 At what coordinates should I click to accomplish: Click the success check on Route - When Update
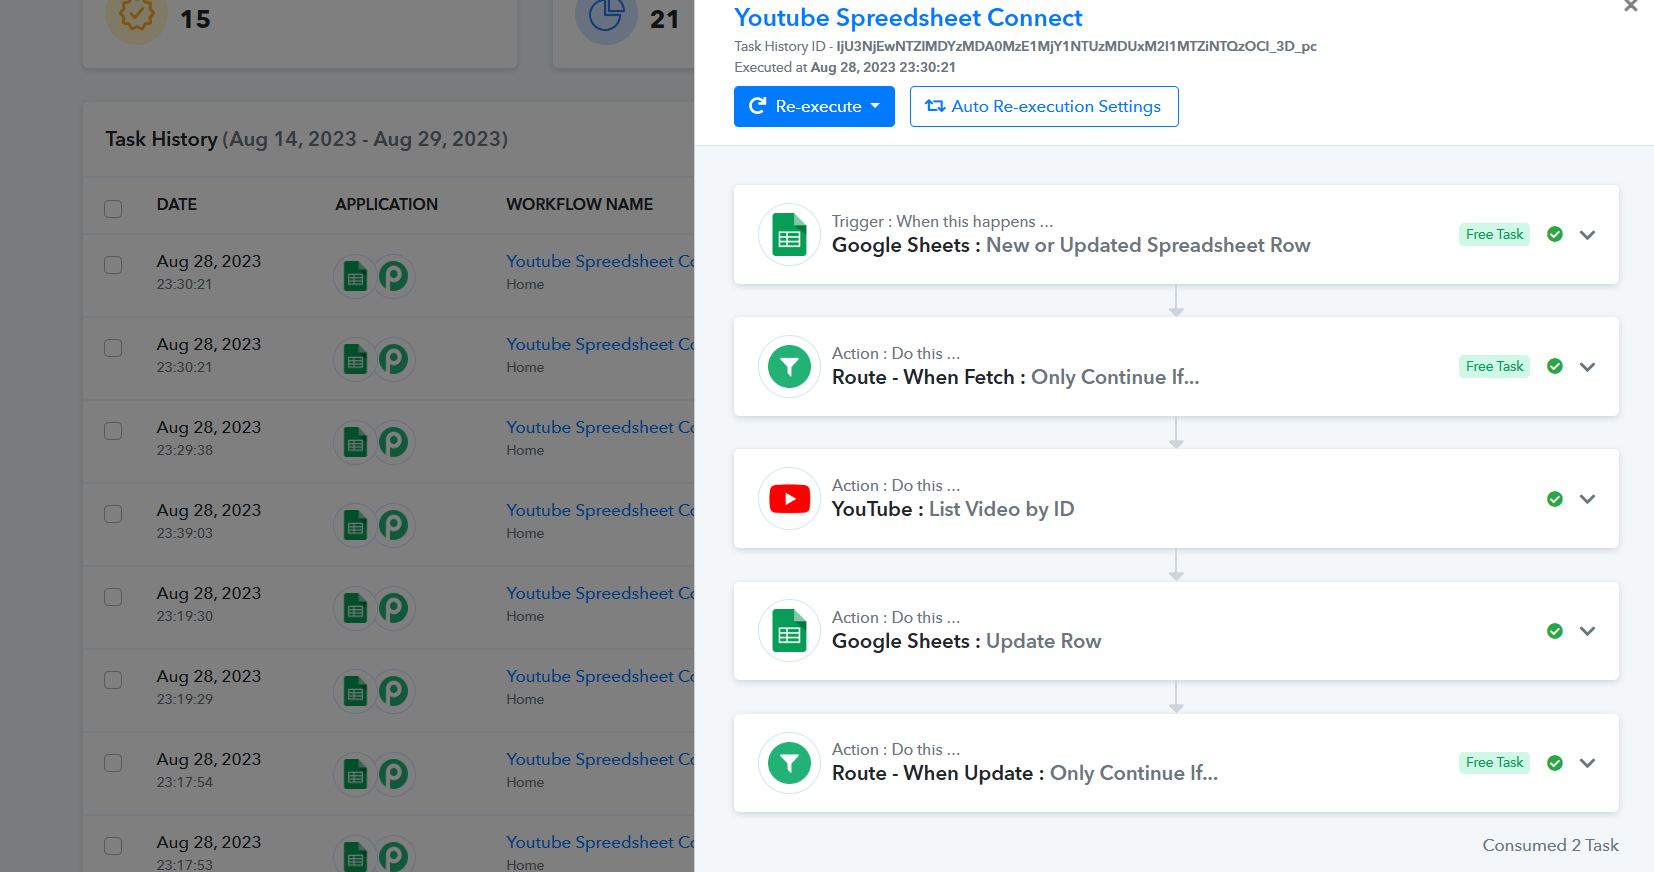point(1554,763)
